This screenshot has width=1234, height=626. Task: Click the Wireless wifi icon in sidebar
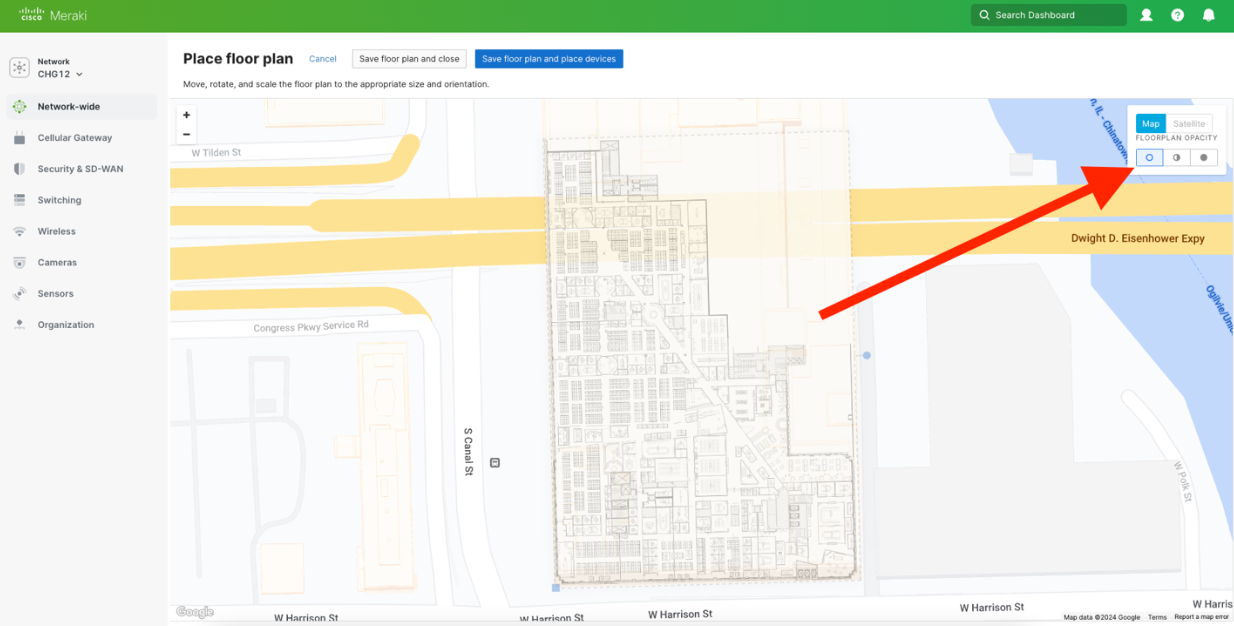(x=19, y=231)
